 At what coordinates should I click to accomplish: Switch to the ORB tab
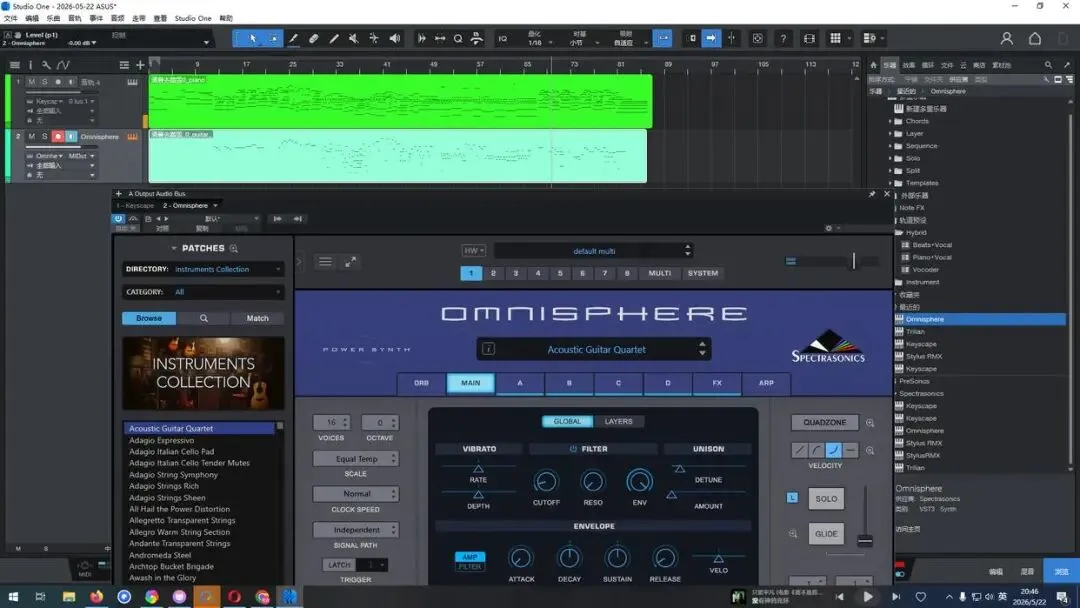[x=422, y=383]
